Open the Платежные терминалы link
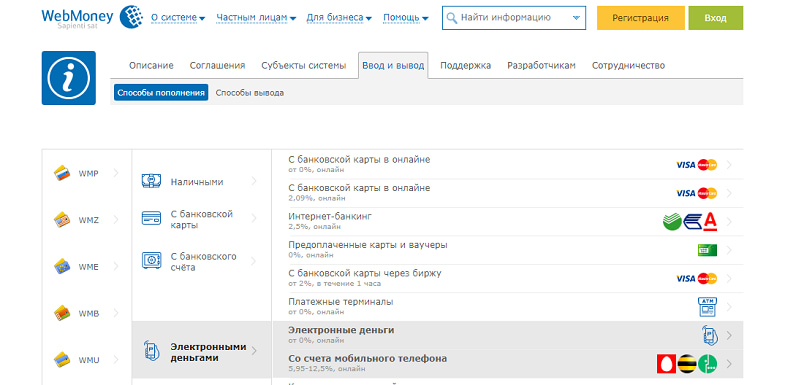This screenshot has height=385, width=785. click(x=340, y=302)
